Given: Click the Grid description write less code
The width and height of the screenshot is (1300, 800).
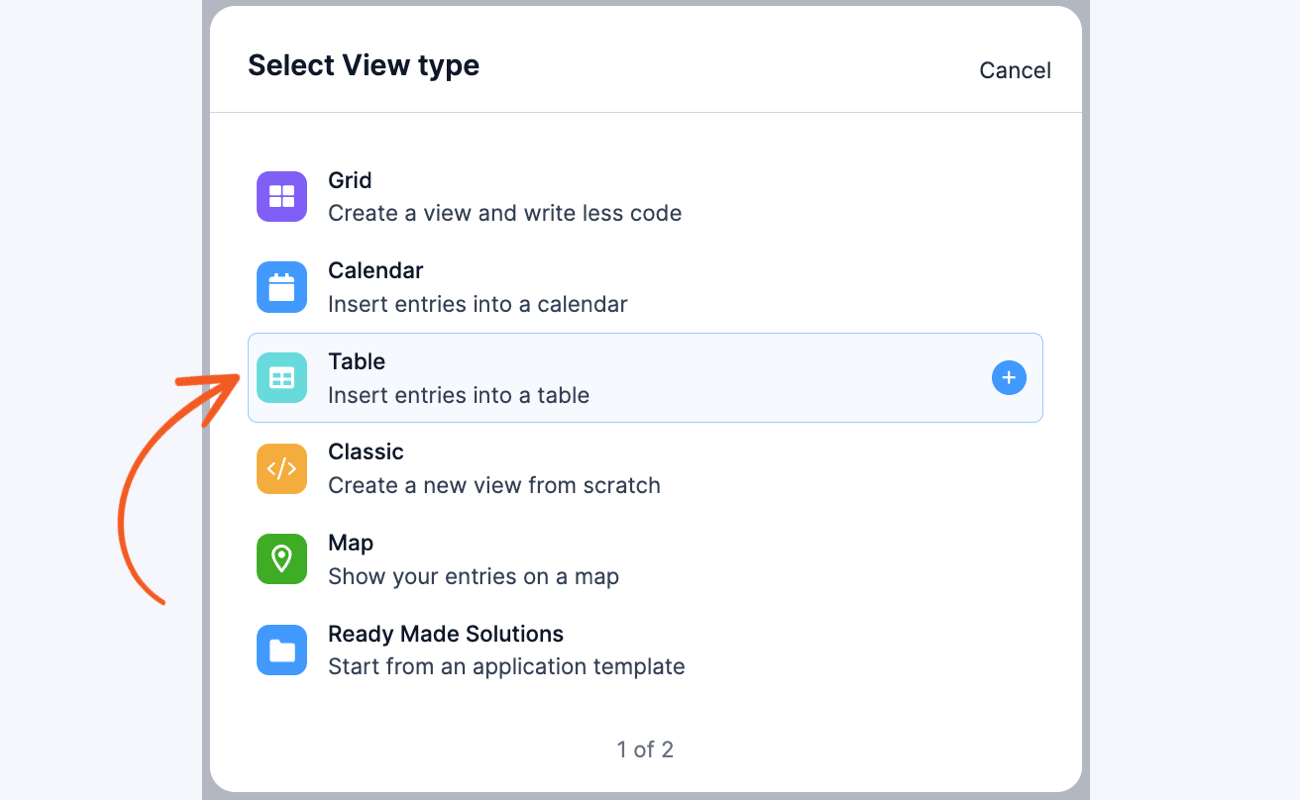Looking at the screenshot, I should [505, 213].
